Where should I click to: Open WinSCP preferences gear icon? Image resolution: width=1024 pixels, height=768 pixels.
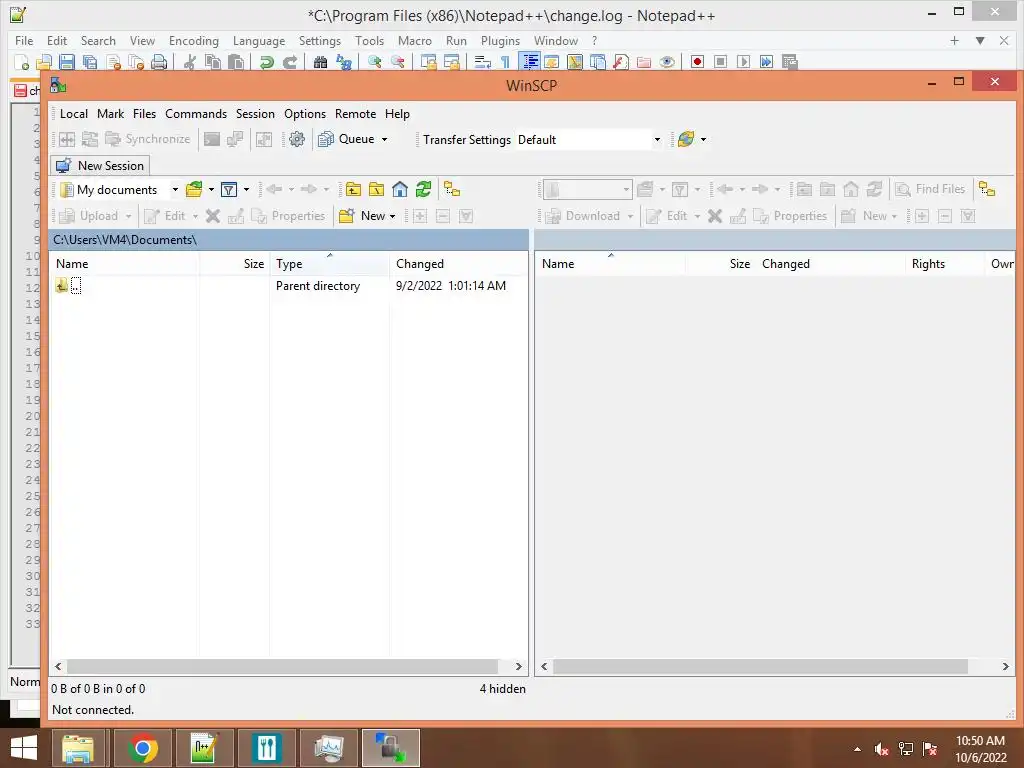coord(296,139)
